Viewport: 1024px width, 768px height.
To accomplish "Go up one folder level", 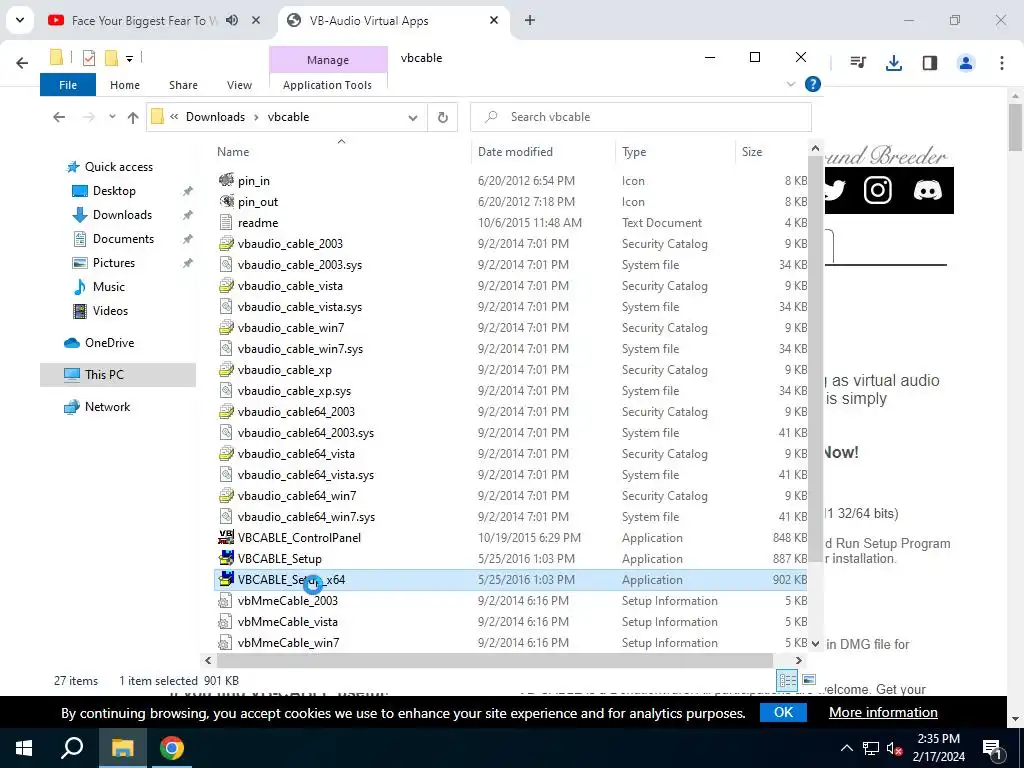I will point(133,117).
